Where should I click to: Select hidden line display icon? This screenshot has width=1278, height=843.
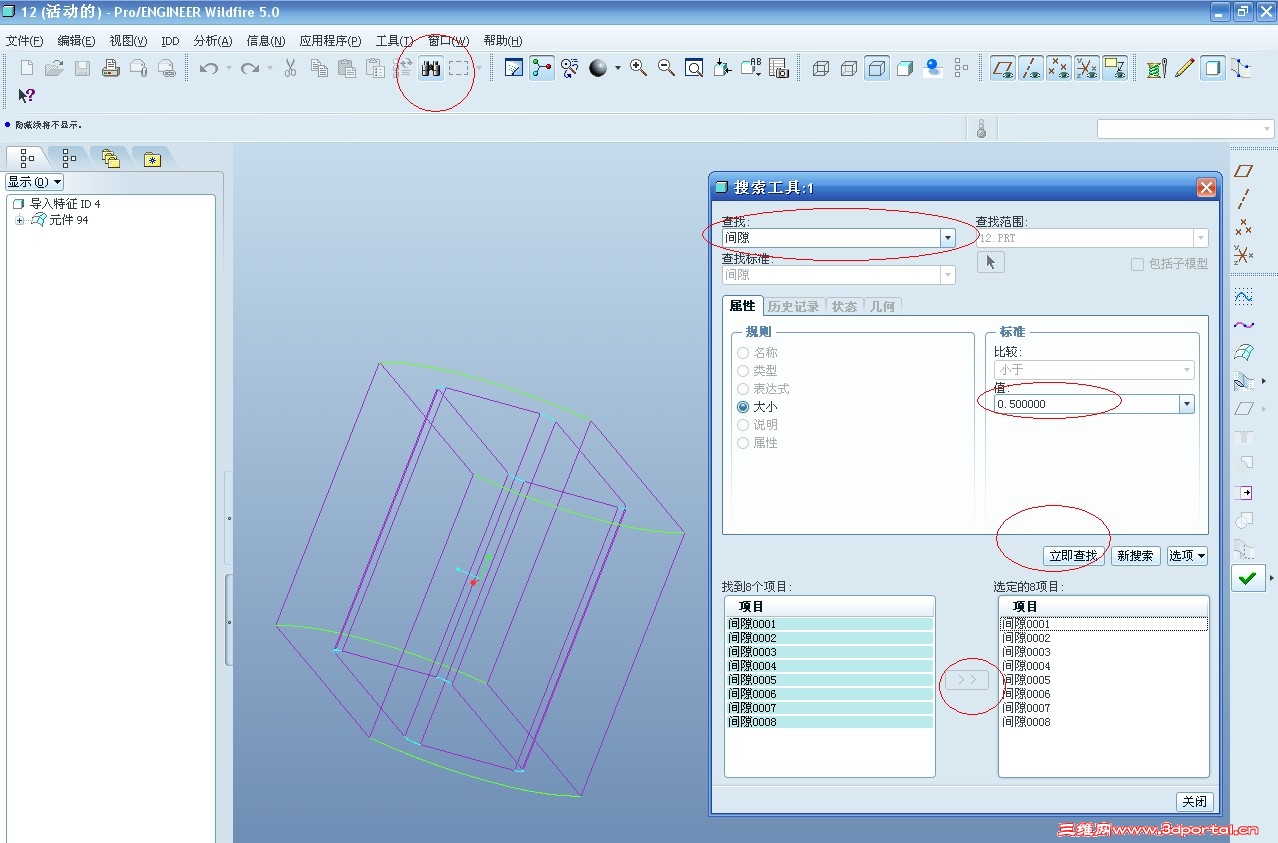click(x=849, y=68)
